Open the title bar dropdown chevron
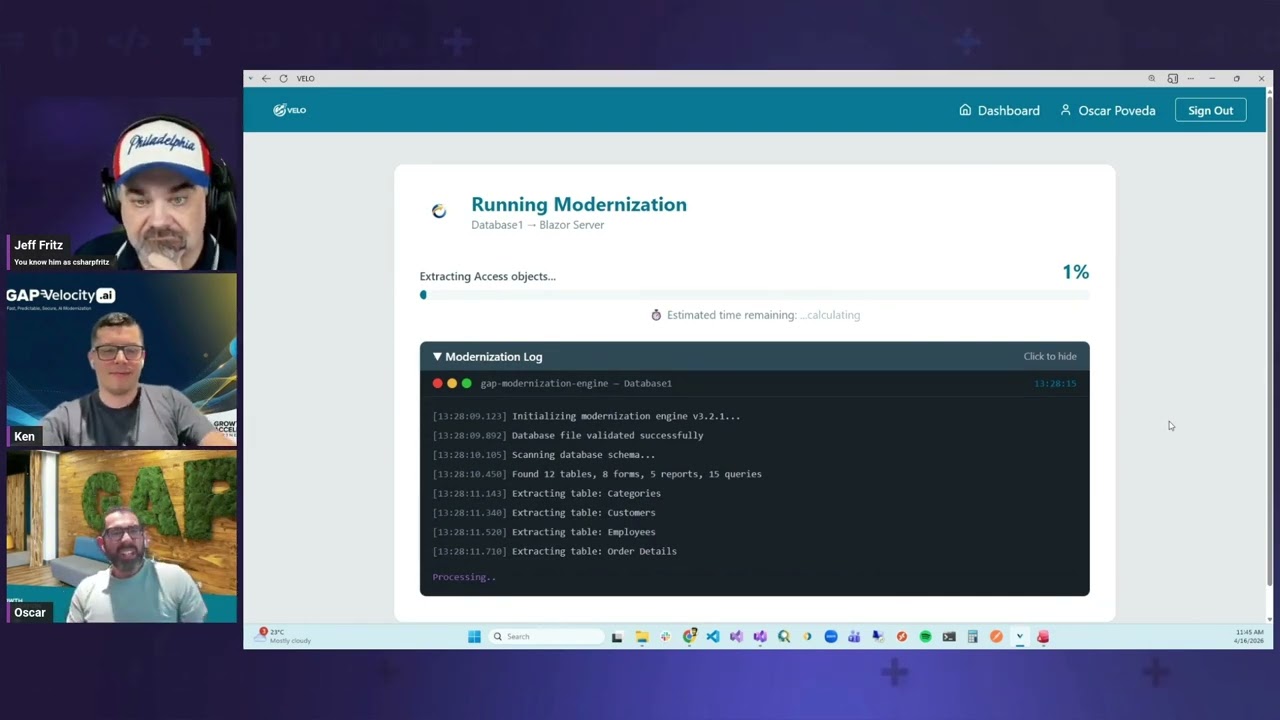Screen dimensions: 1280x720 point(251,78)
